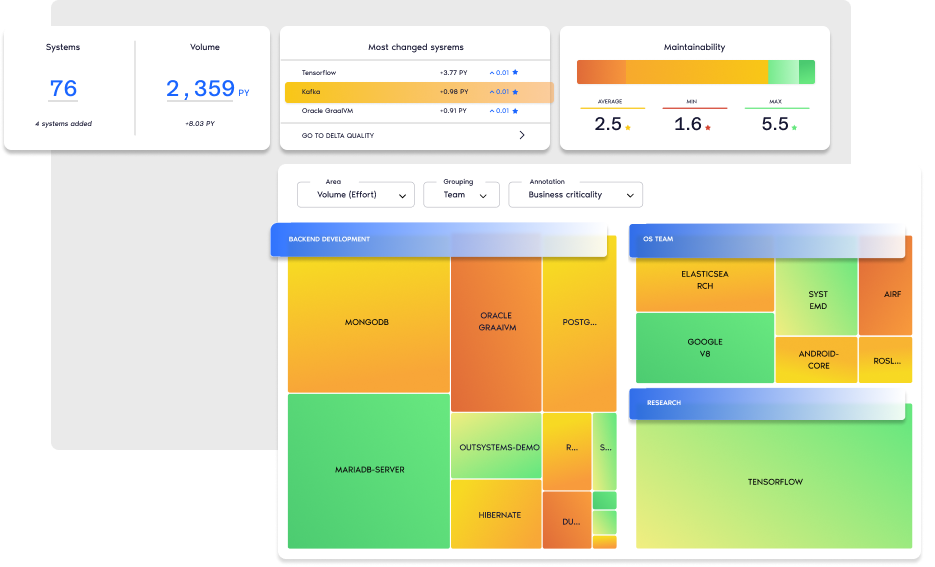This screenshot has height=567, width=935.
Task: Click the Research group header
Action: (x=767, y=404)
